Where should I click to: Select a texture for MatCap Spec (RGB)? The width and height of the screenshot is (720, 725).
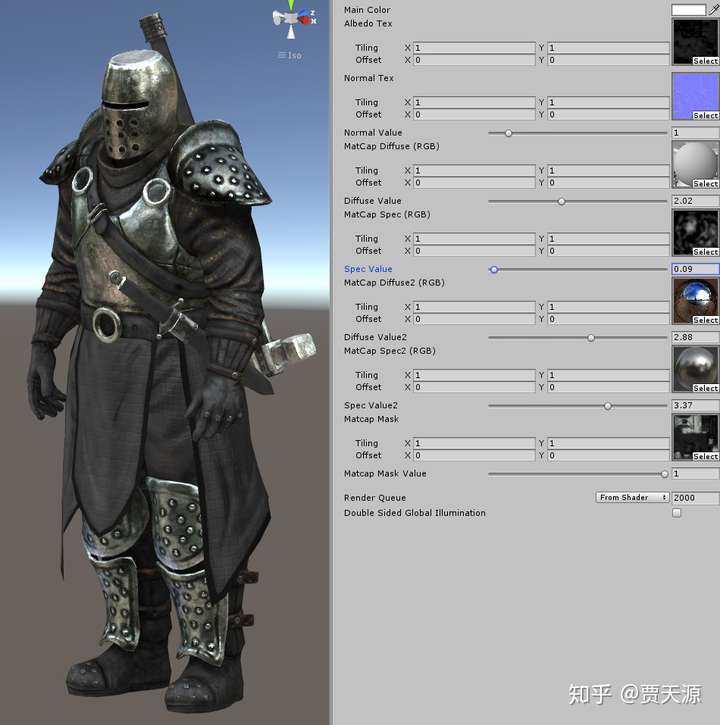[x=705, y=252]
